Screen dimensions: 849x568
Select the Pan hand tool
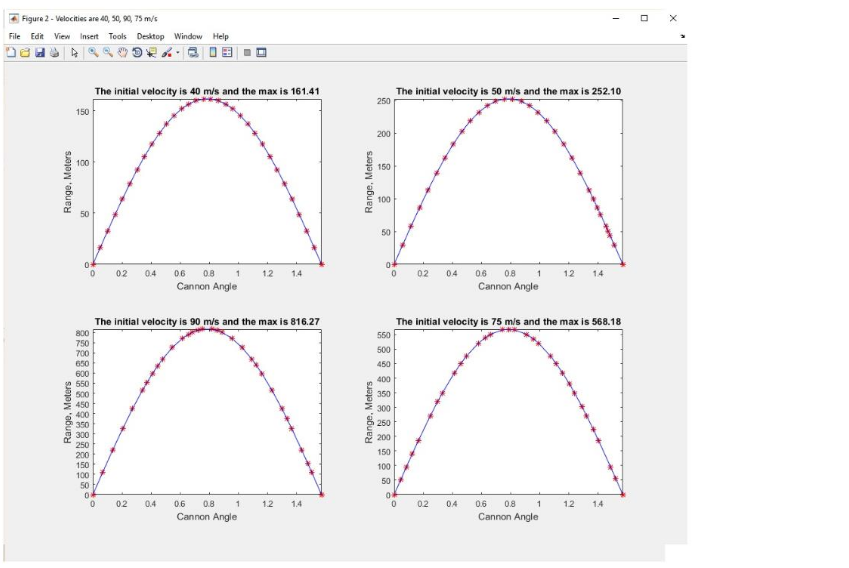[x=122, y=53]
